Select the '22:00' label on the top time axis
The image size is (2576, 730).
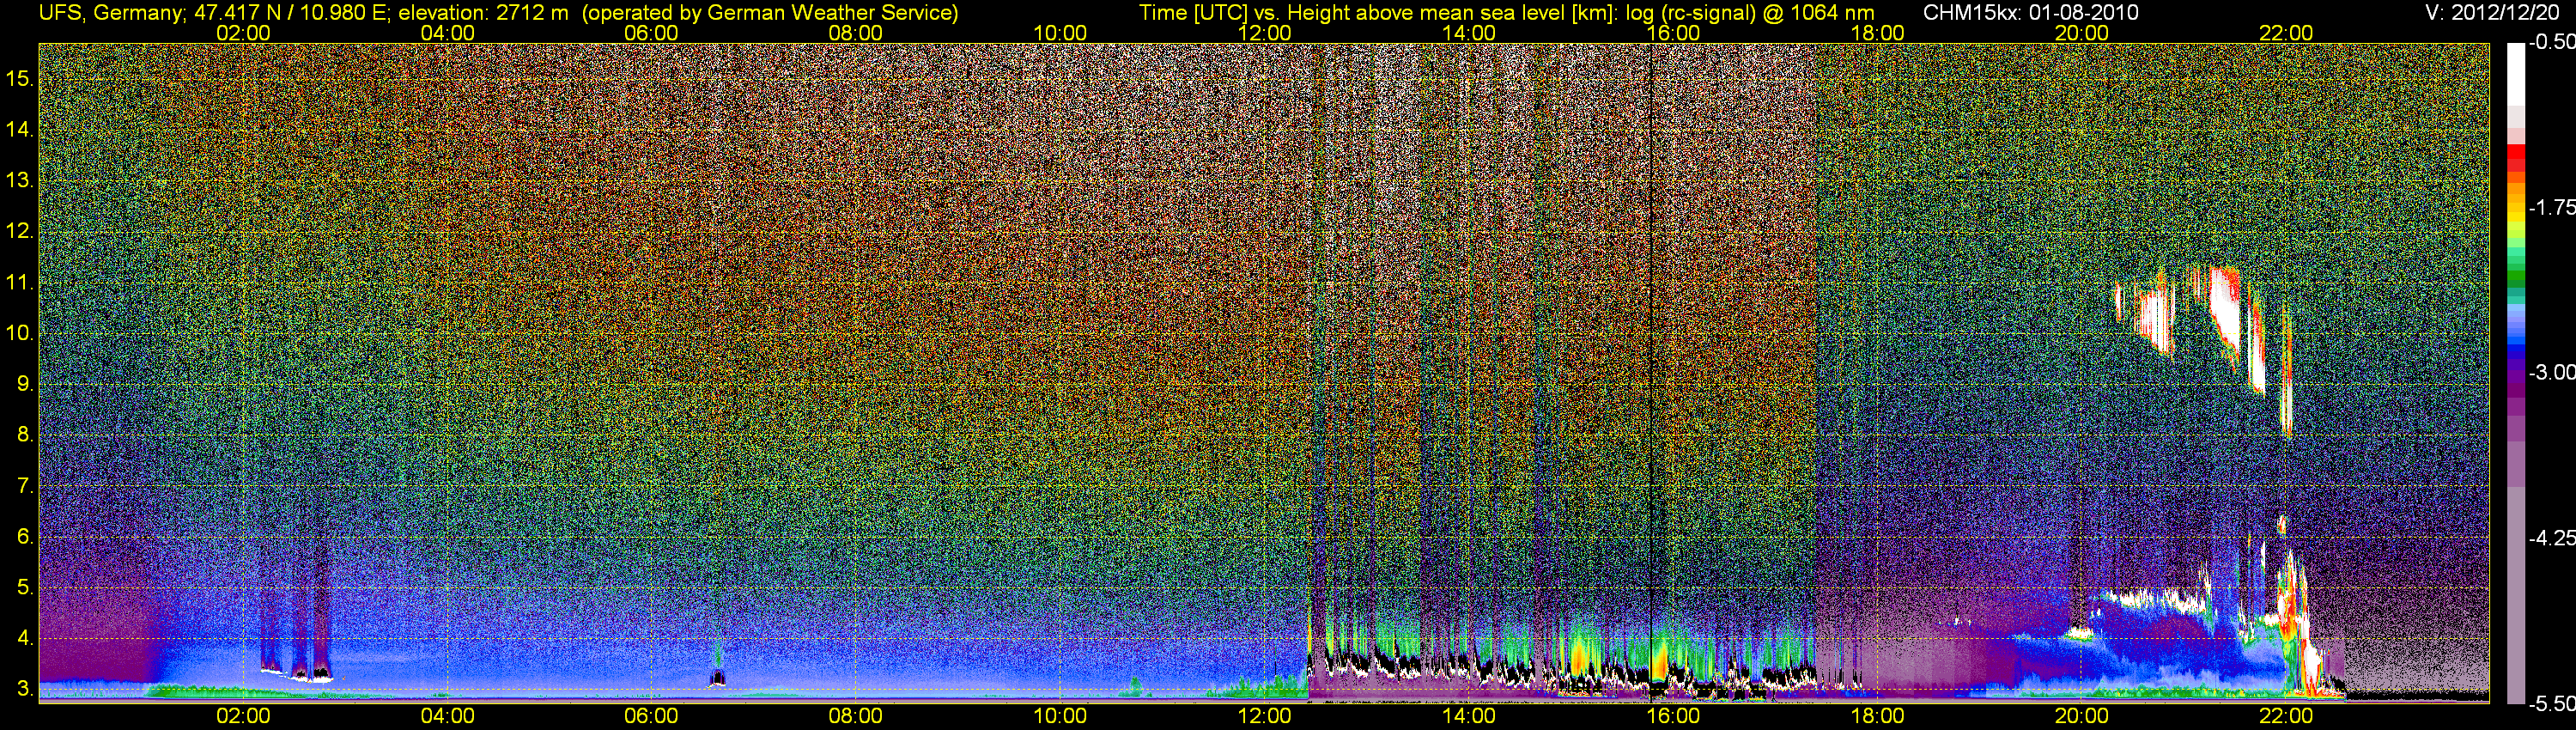point(2286,33)
